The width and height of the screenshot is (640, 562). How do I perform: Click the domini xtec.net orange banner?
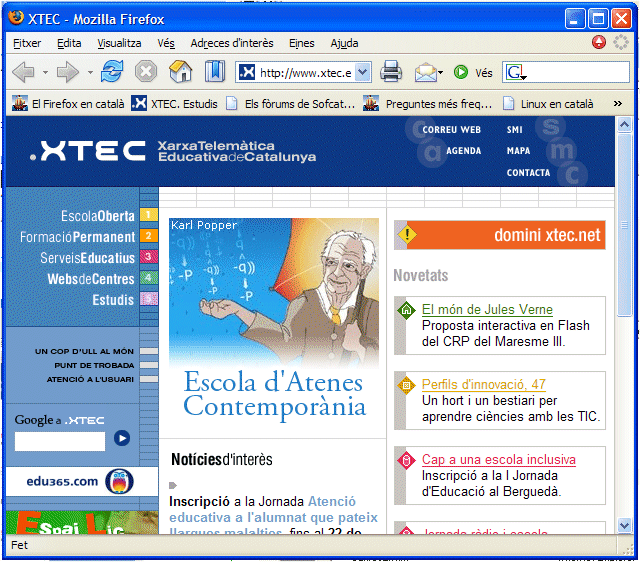coord(500,235)
